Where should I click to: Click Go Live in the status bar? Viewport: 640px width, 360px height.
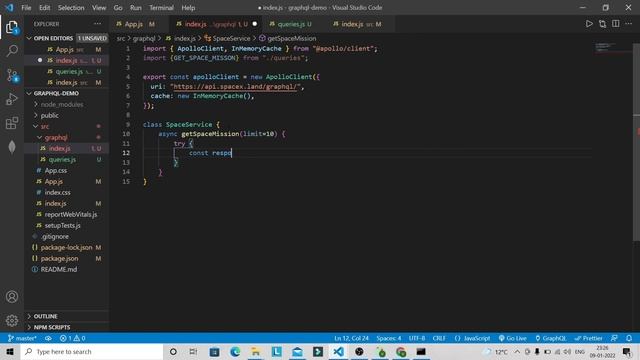(513, 338)
